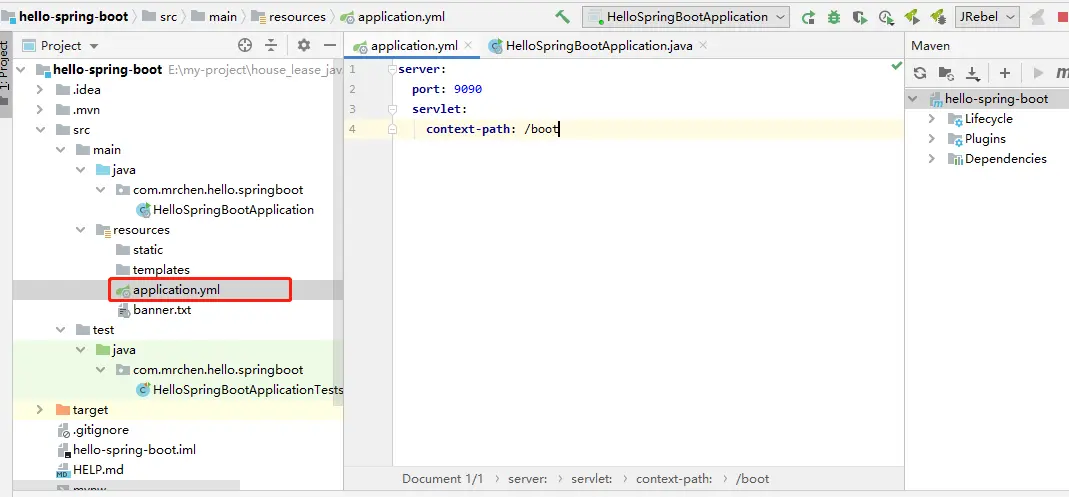This screenshot has width=1069, height=497.
Task: Close the application.yml tab
Action: 468,45
